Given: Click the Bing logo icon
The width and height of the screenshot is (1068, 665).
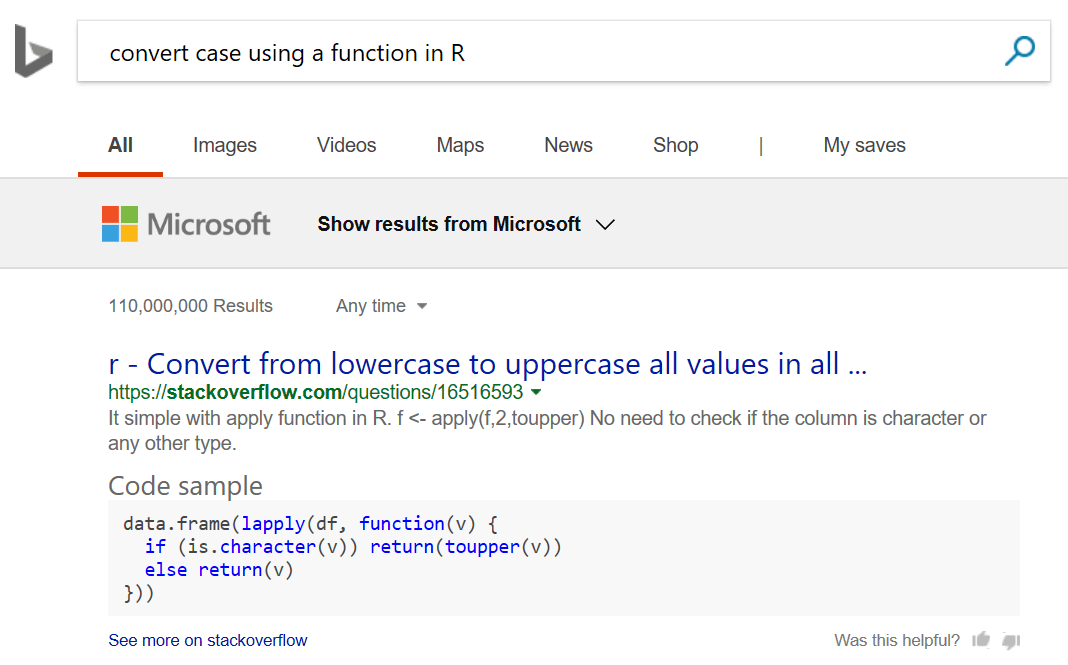Looking at the screenshot, I should pos(33,51).
